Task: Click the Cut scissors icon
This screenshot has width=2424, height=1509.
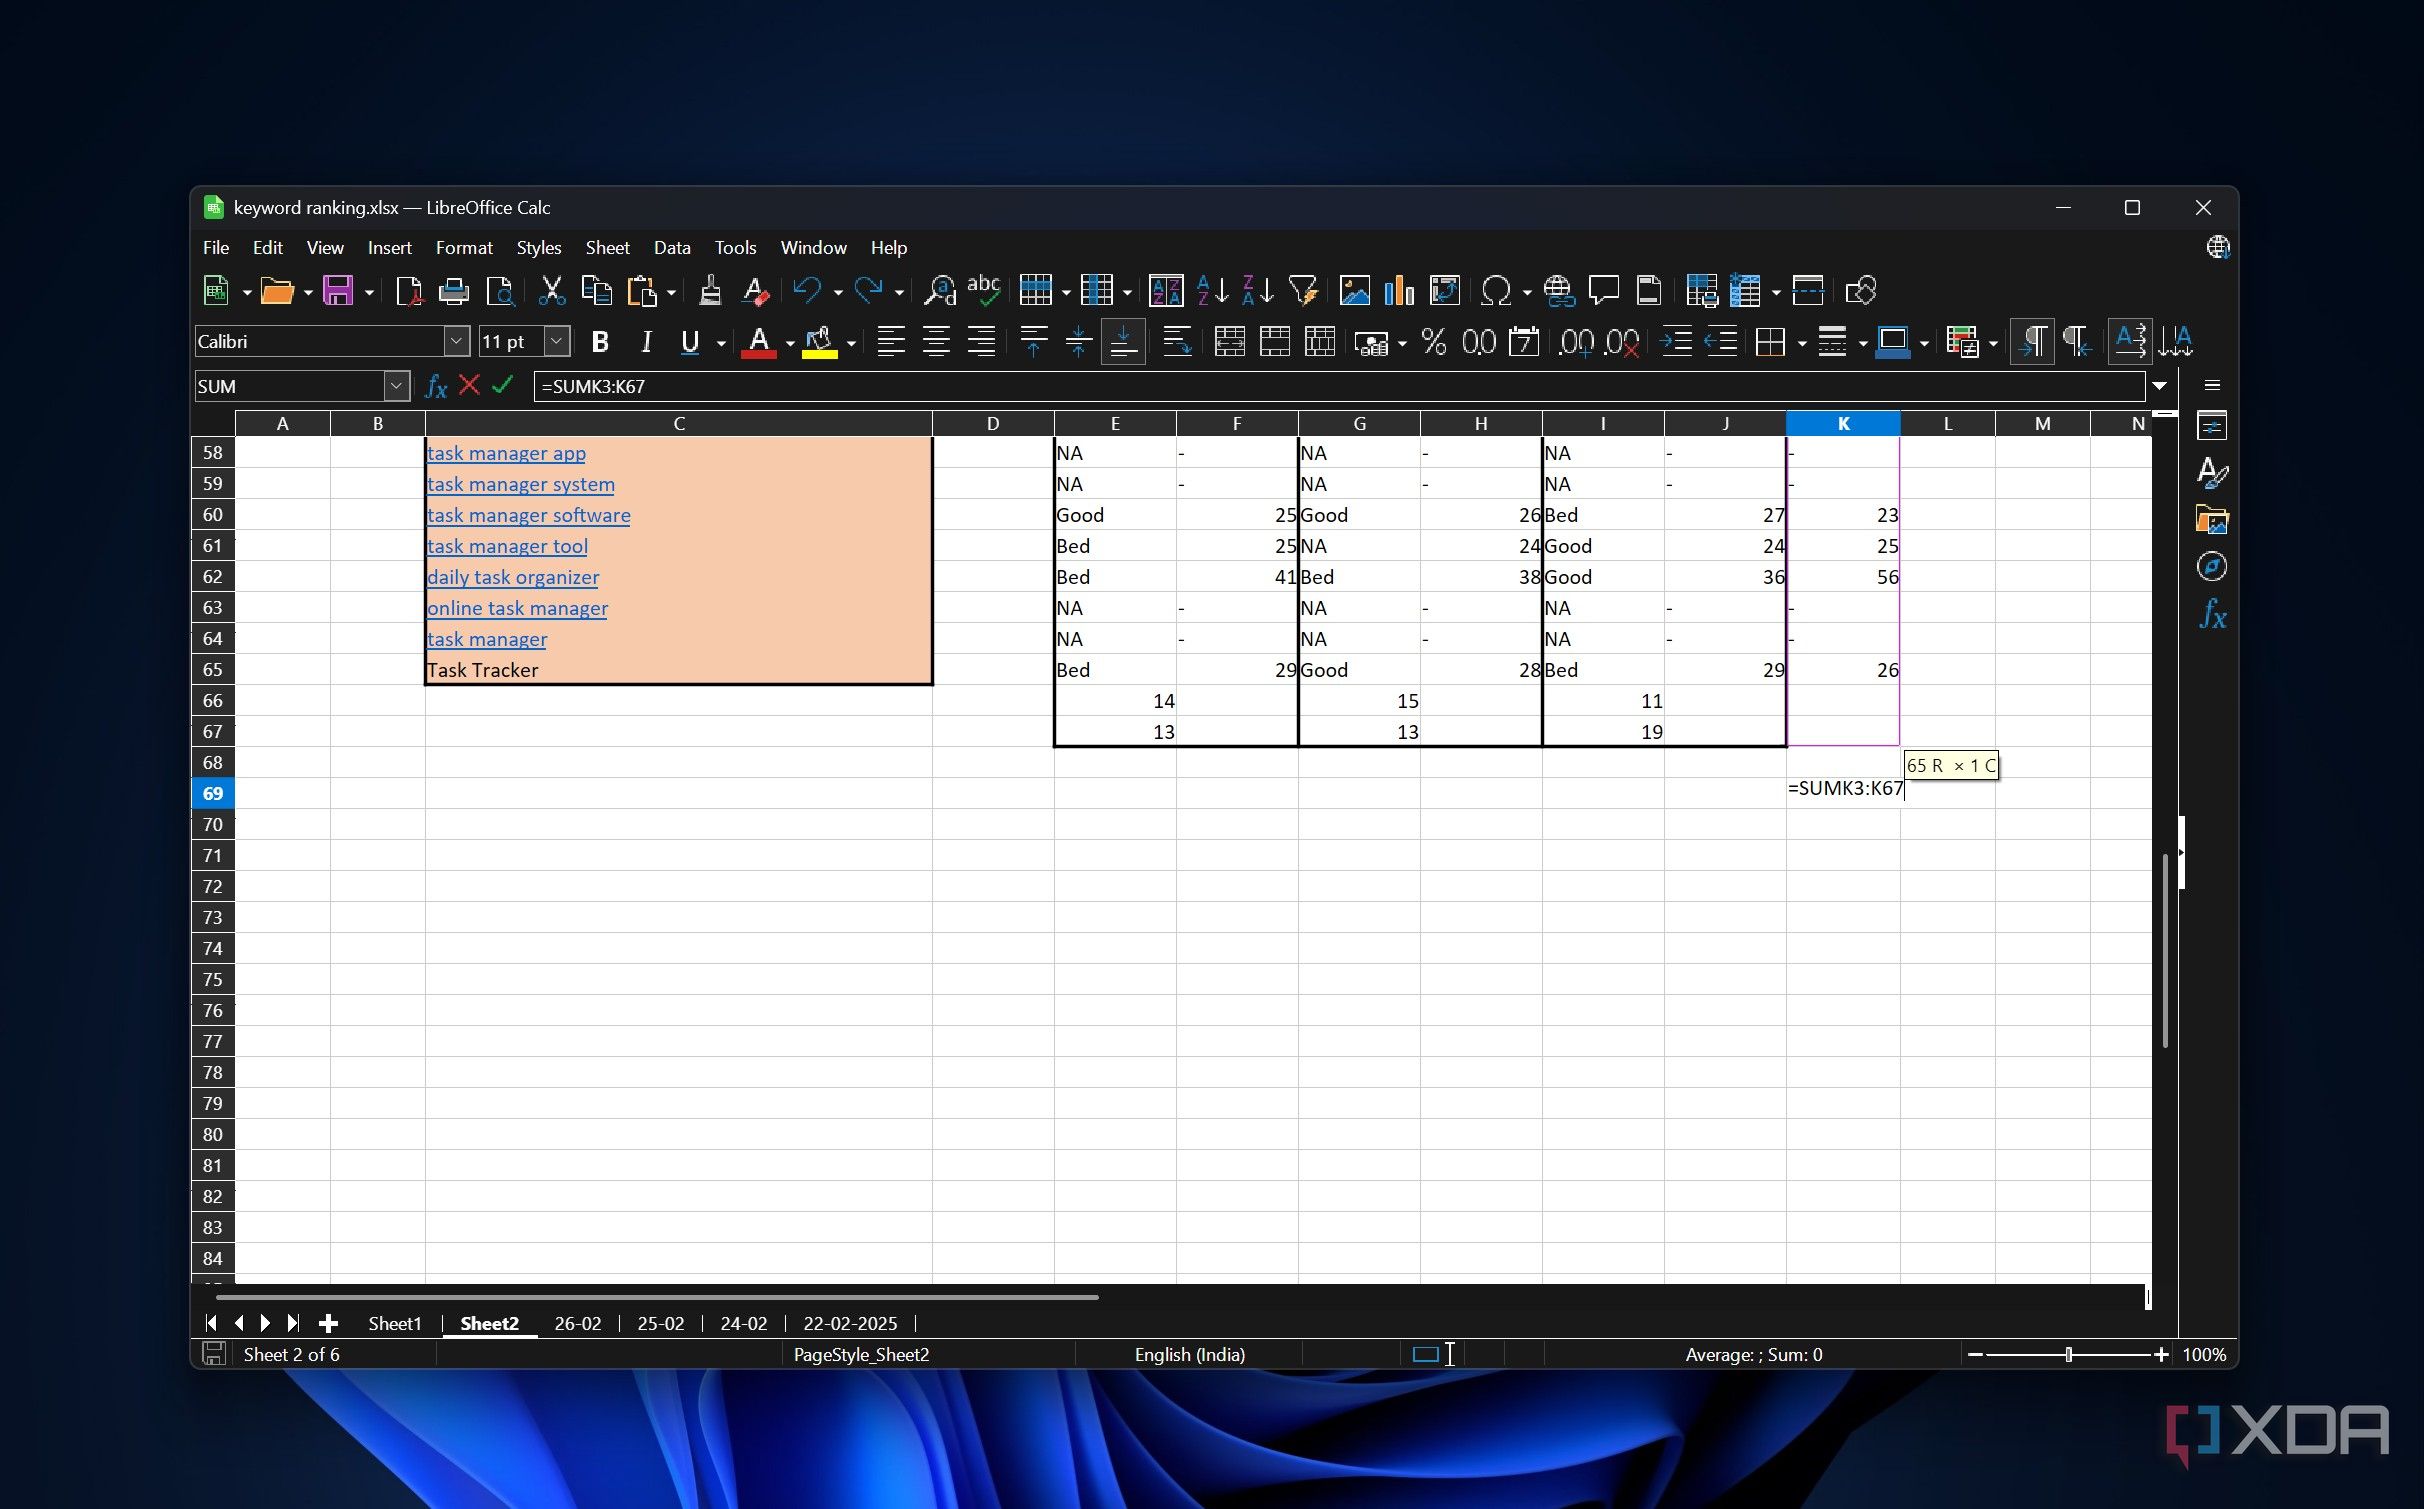Action: pos(551,291)
